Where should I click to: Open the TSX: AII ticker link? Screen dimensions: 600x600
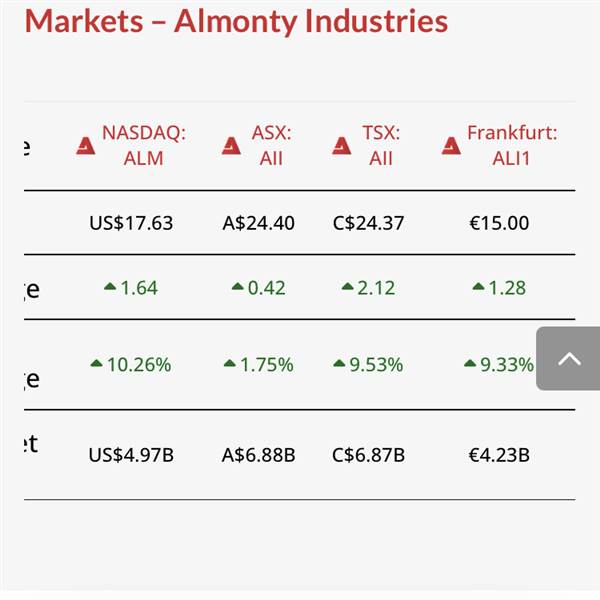click(380, 145)
